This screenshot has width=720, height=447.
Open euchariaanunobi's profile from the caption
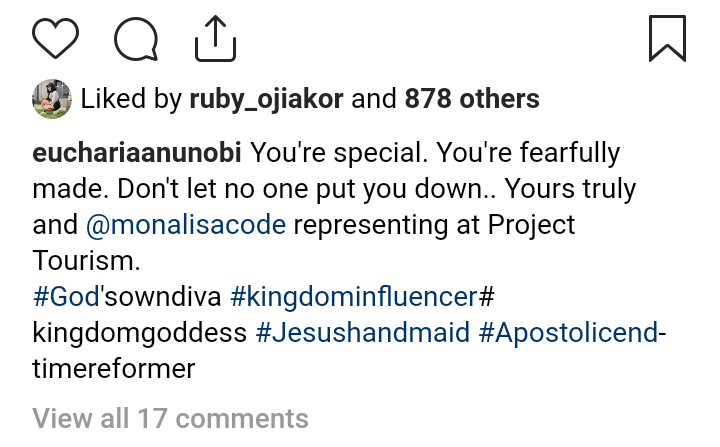pos(138,154)
